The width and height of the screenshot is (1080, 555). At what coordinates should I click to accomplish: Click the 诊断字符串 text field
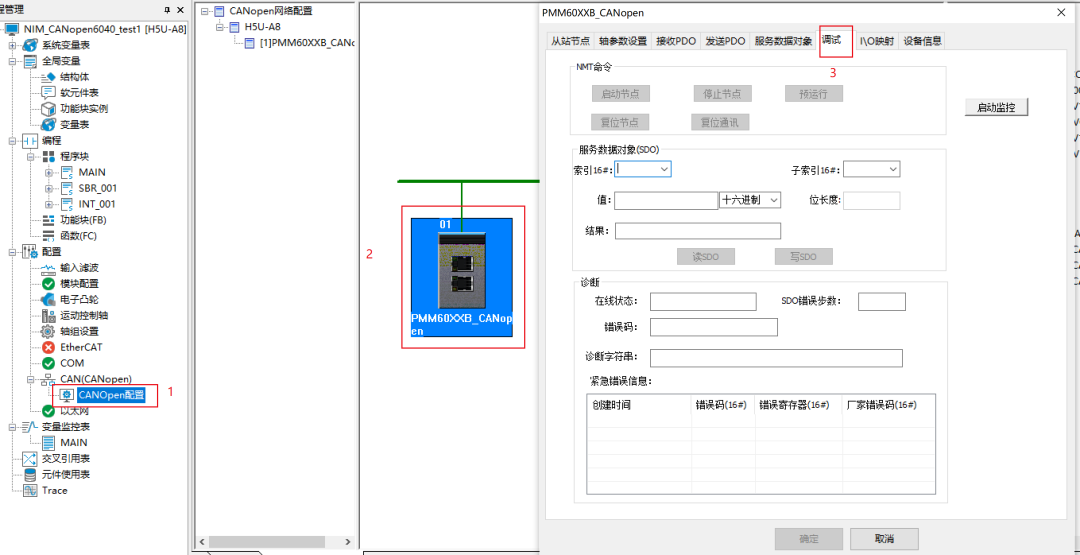tap(776, 358)
